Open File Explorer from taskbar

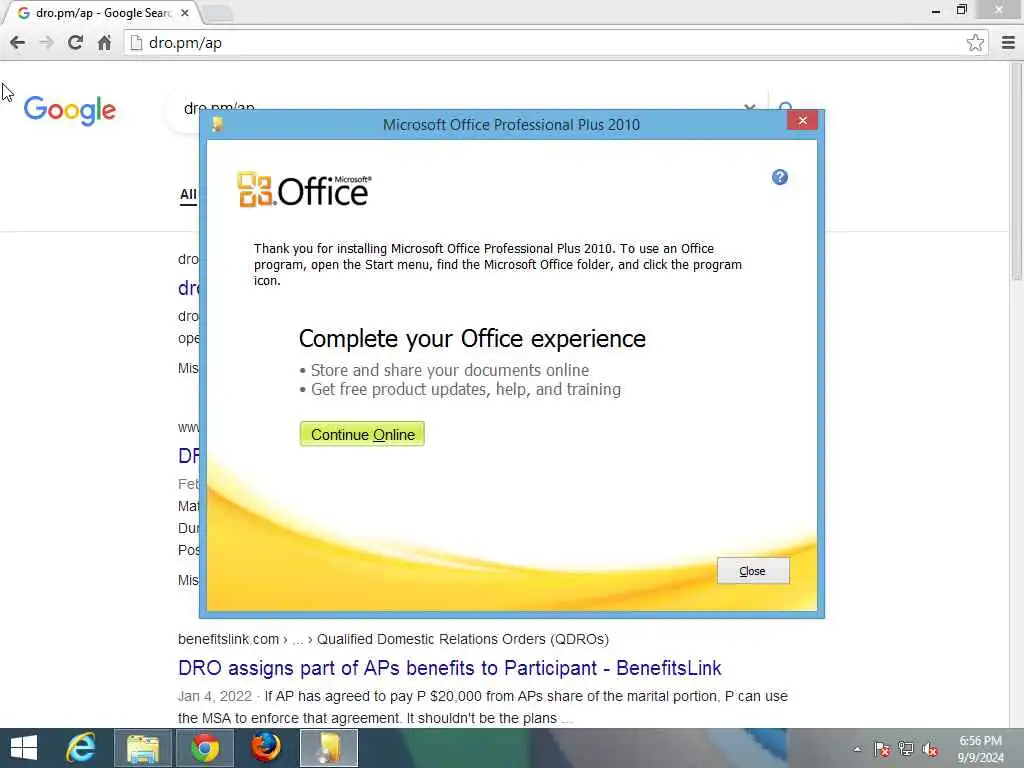pyautogui.click(x=143, y=748)
